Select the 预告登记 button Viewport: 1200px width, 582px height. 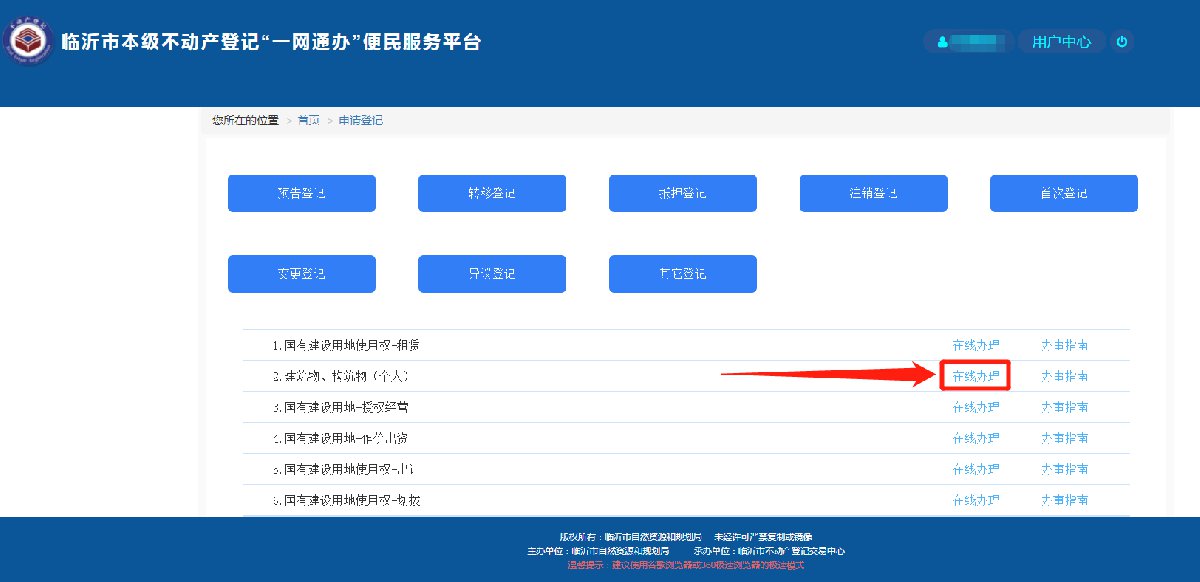click(302, 193)
